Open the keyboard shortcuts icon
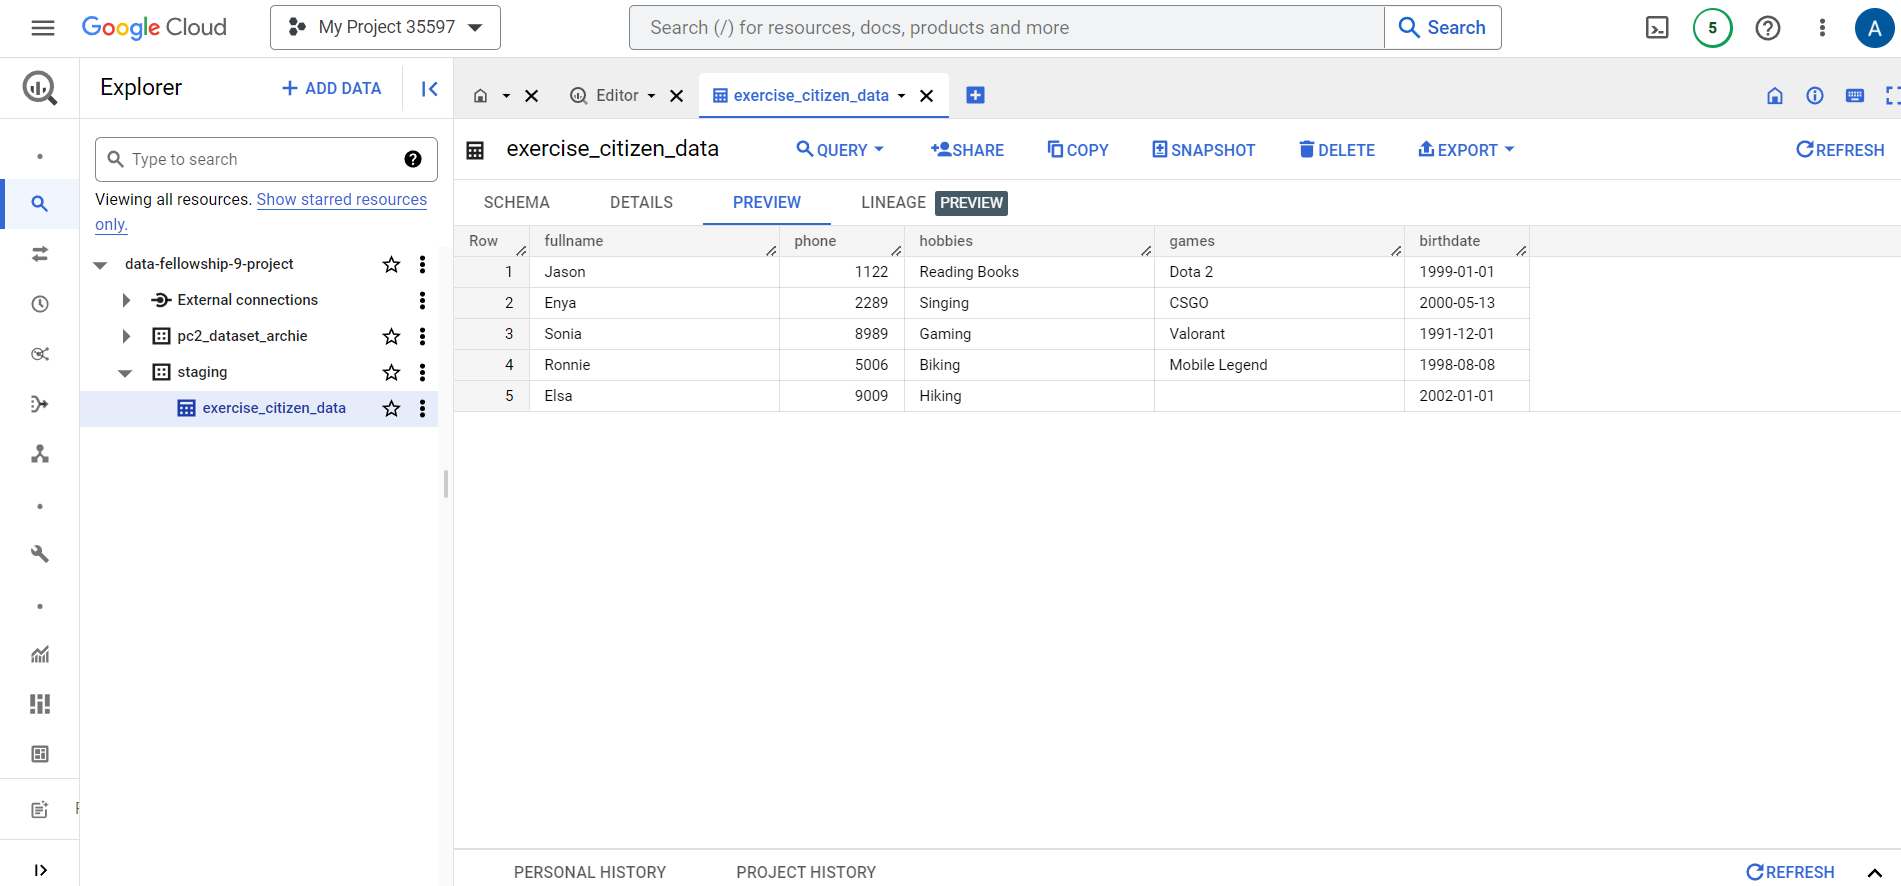The image size is (1901, 886). point(1855,95)
